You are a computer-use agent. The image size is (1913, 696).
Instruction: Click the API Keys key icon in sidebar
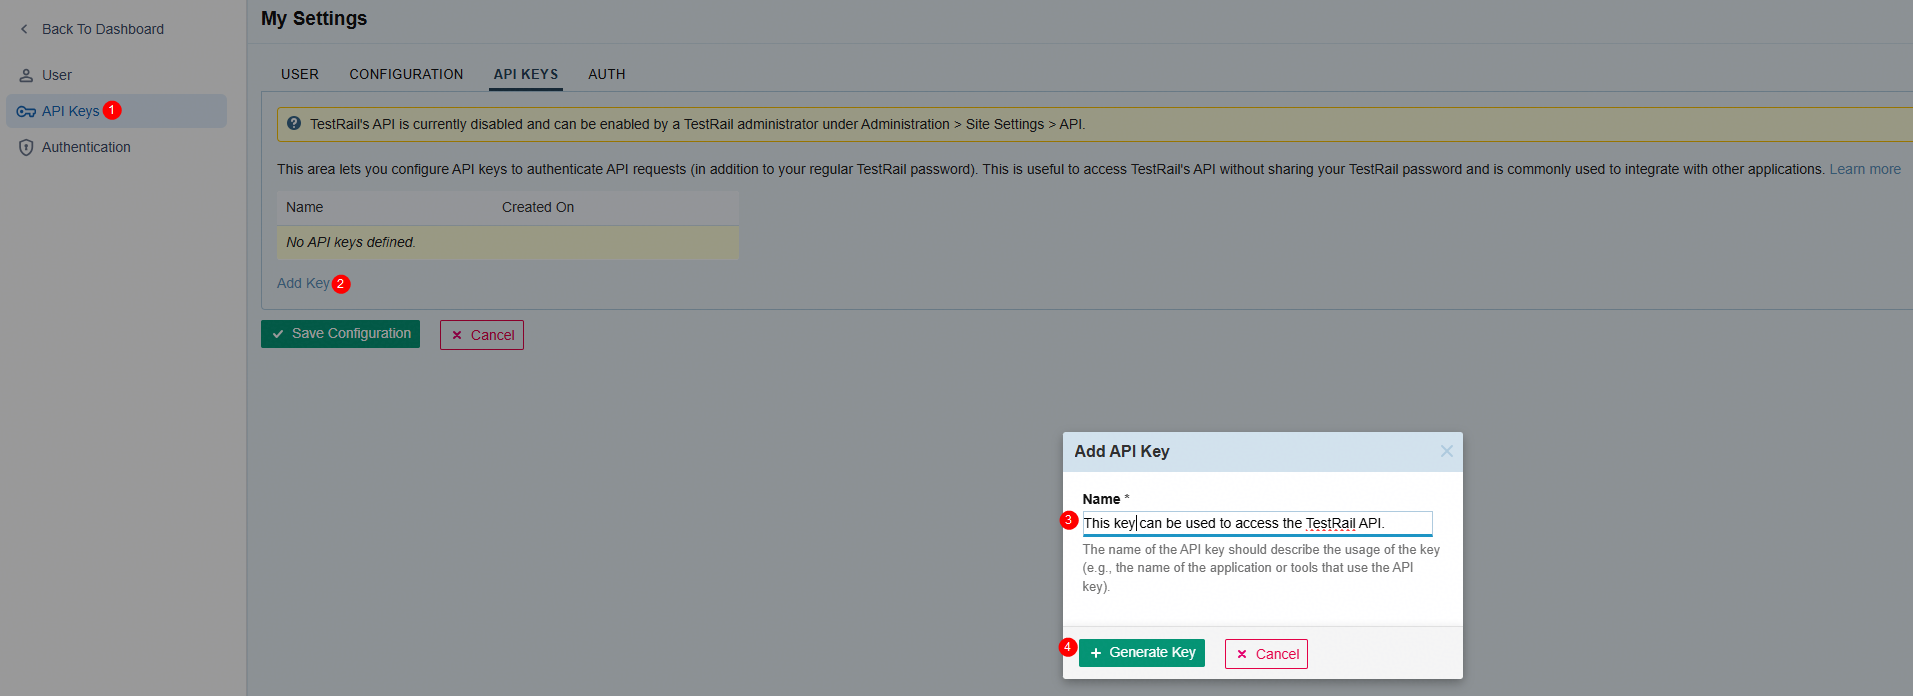[x=26, y=111]
